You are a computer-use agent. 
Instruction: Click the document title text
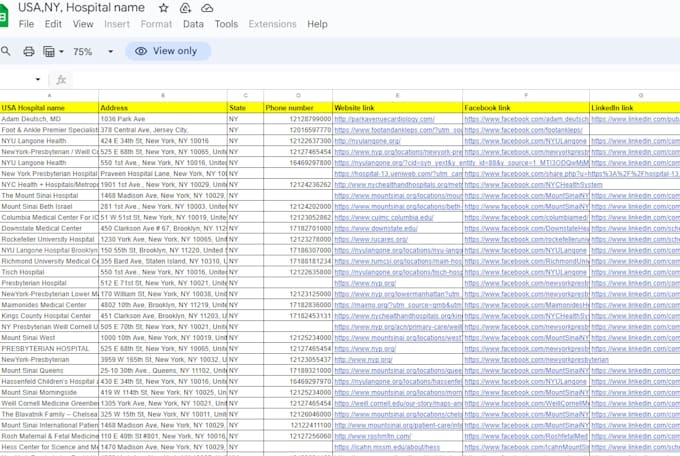click(81, 8)
